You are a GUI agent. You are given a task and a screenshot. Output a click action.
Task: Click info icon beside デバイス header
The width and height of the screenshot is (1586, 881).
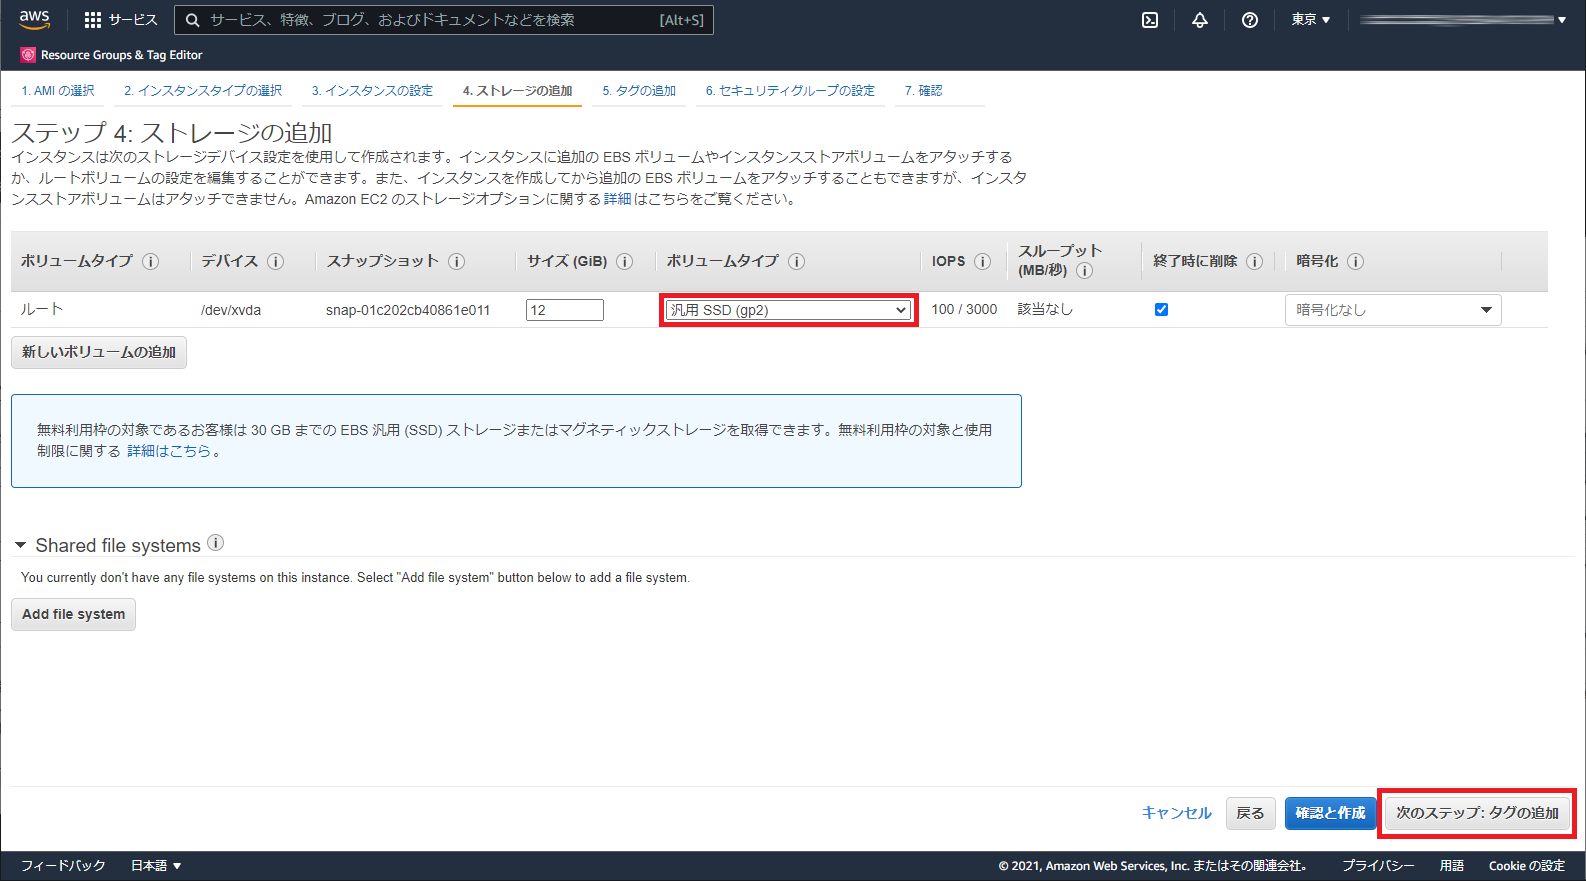275,261
